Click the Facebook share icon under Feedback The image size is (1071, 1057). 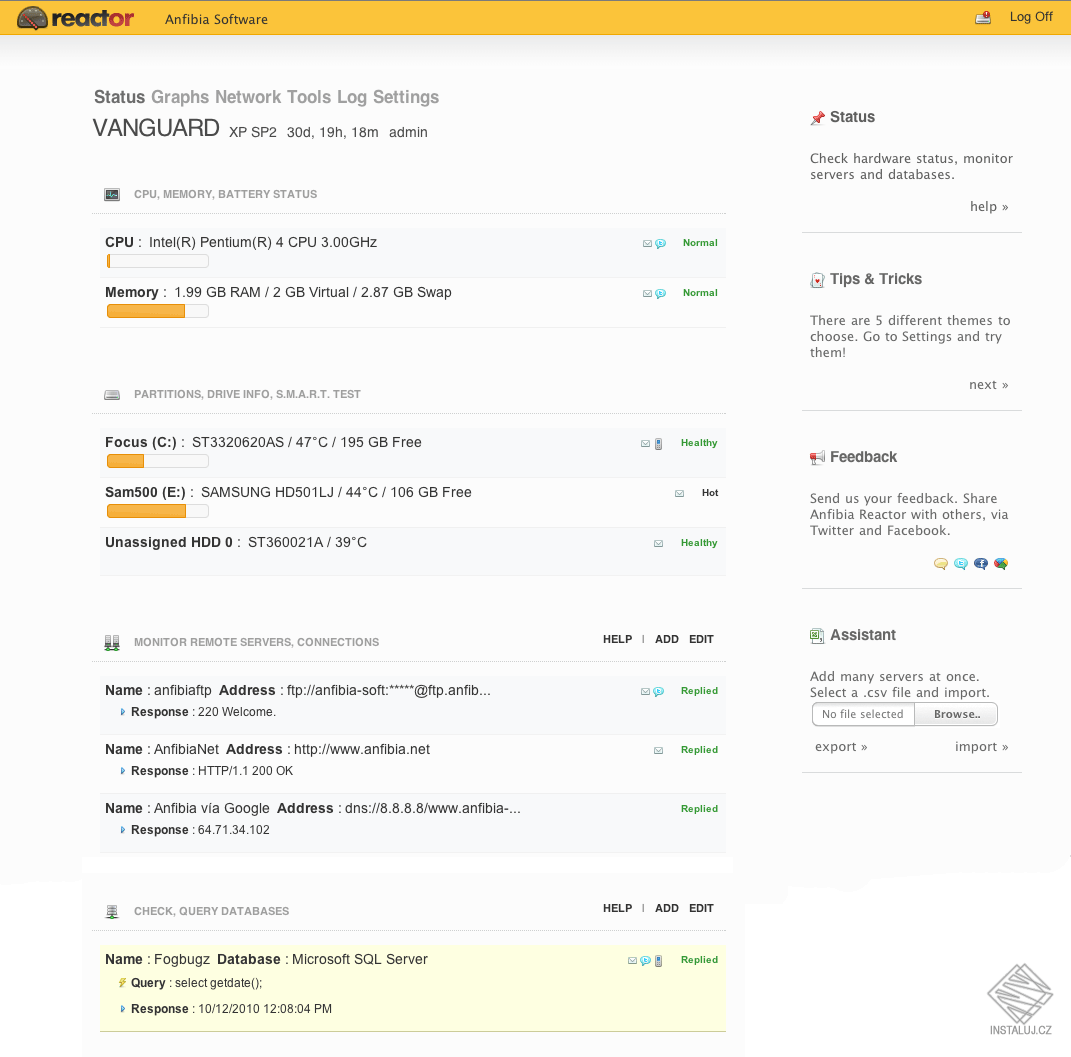pos(981,564)
